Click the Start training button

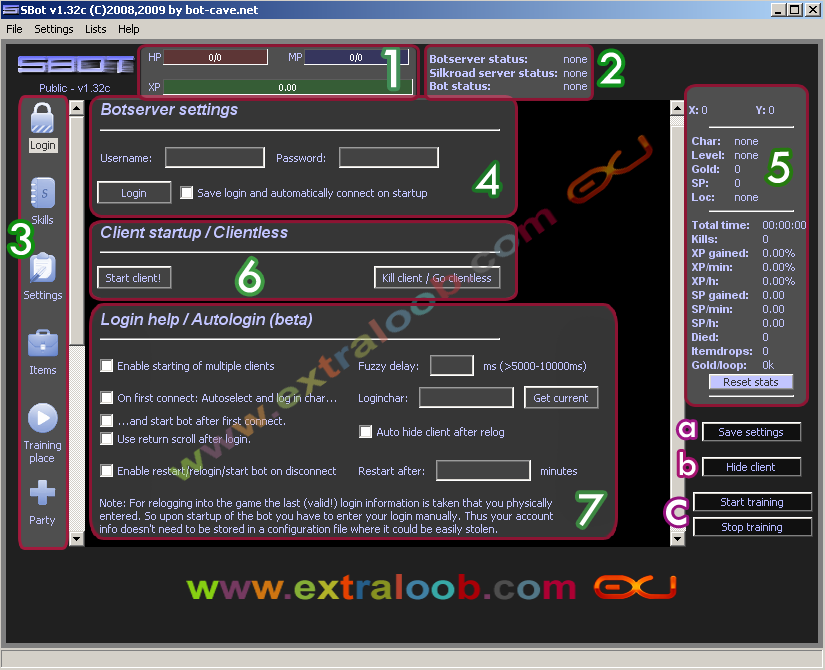pyautogui.click(x=752, y=502)
